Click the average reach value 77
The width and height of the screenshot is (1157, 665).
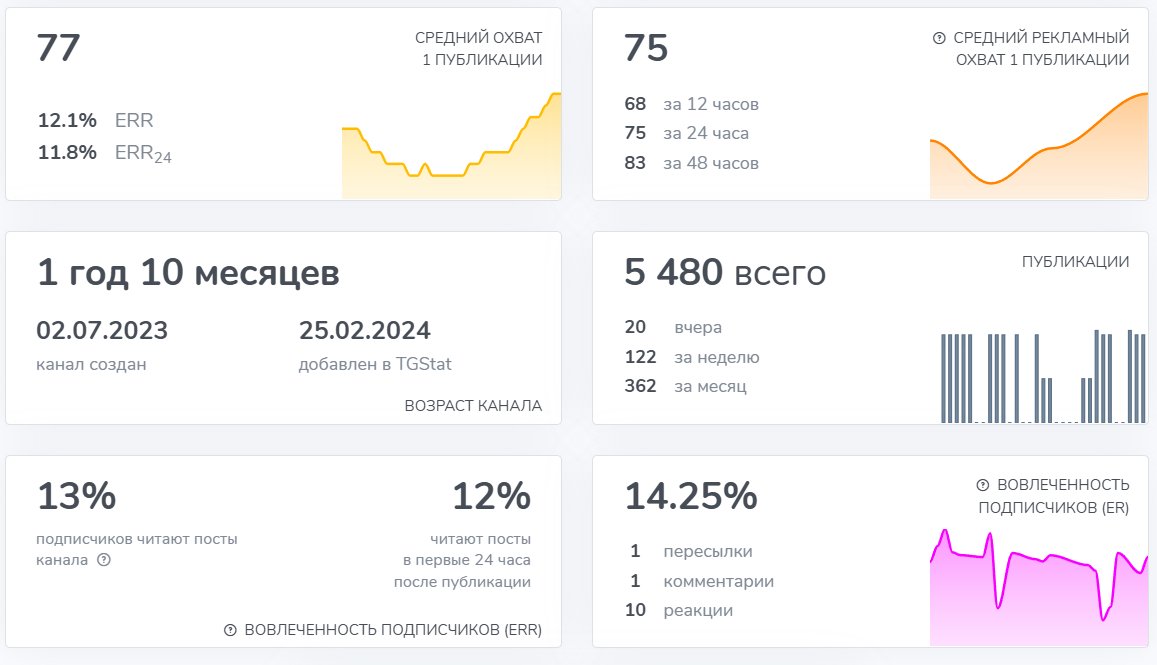[x=58, y=49]
